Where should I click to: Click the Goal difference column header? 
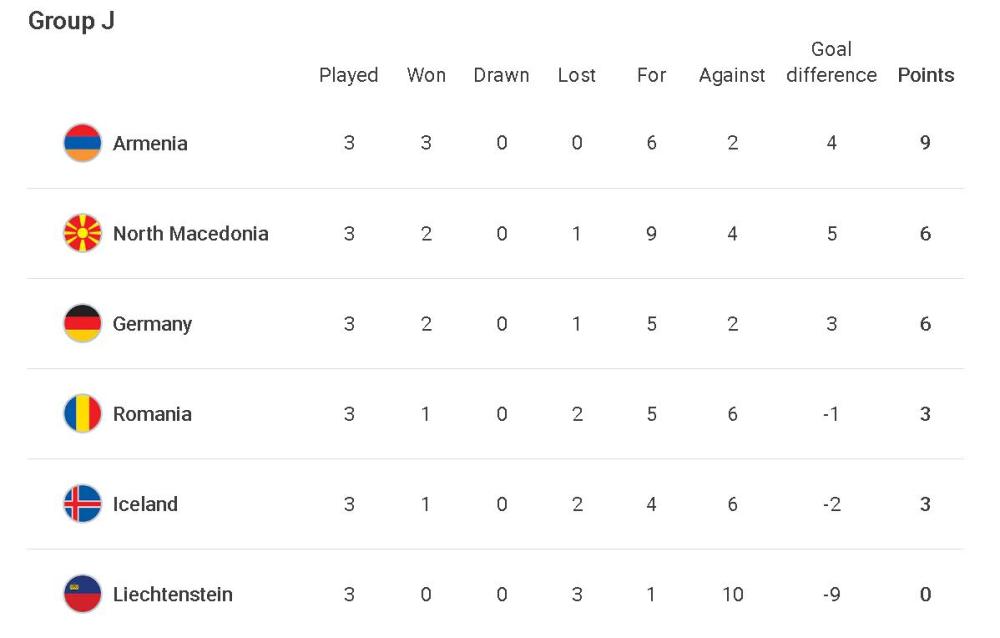(831, 63)
